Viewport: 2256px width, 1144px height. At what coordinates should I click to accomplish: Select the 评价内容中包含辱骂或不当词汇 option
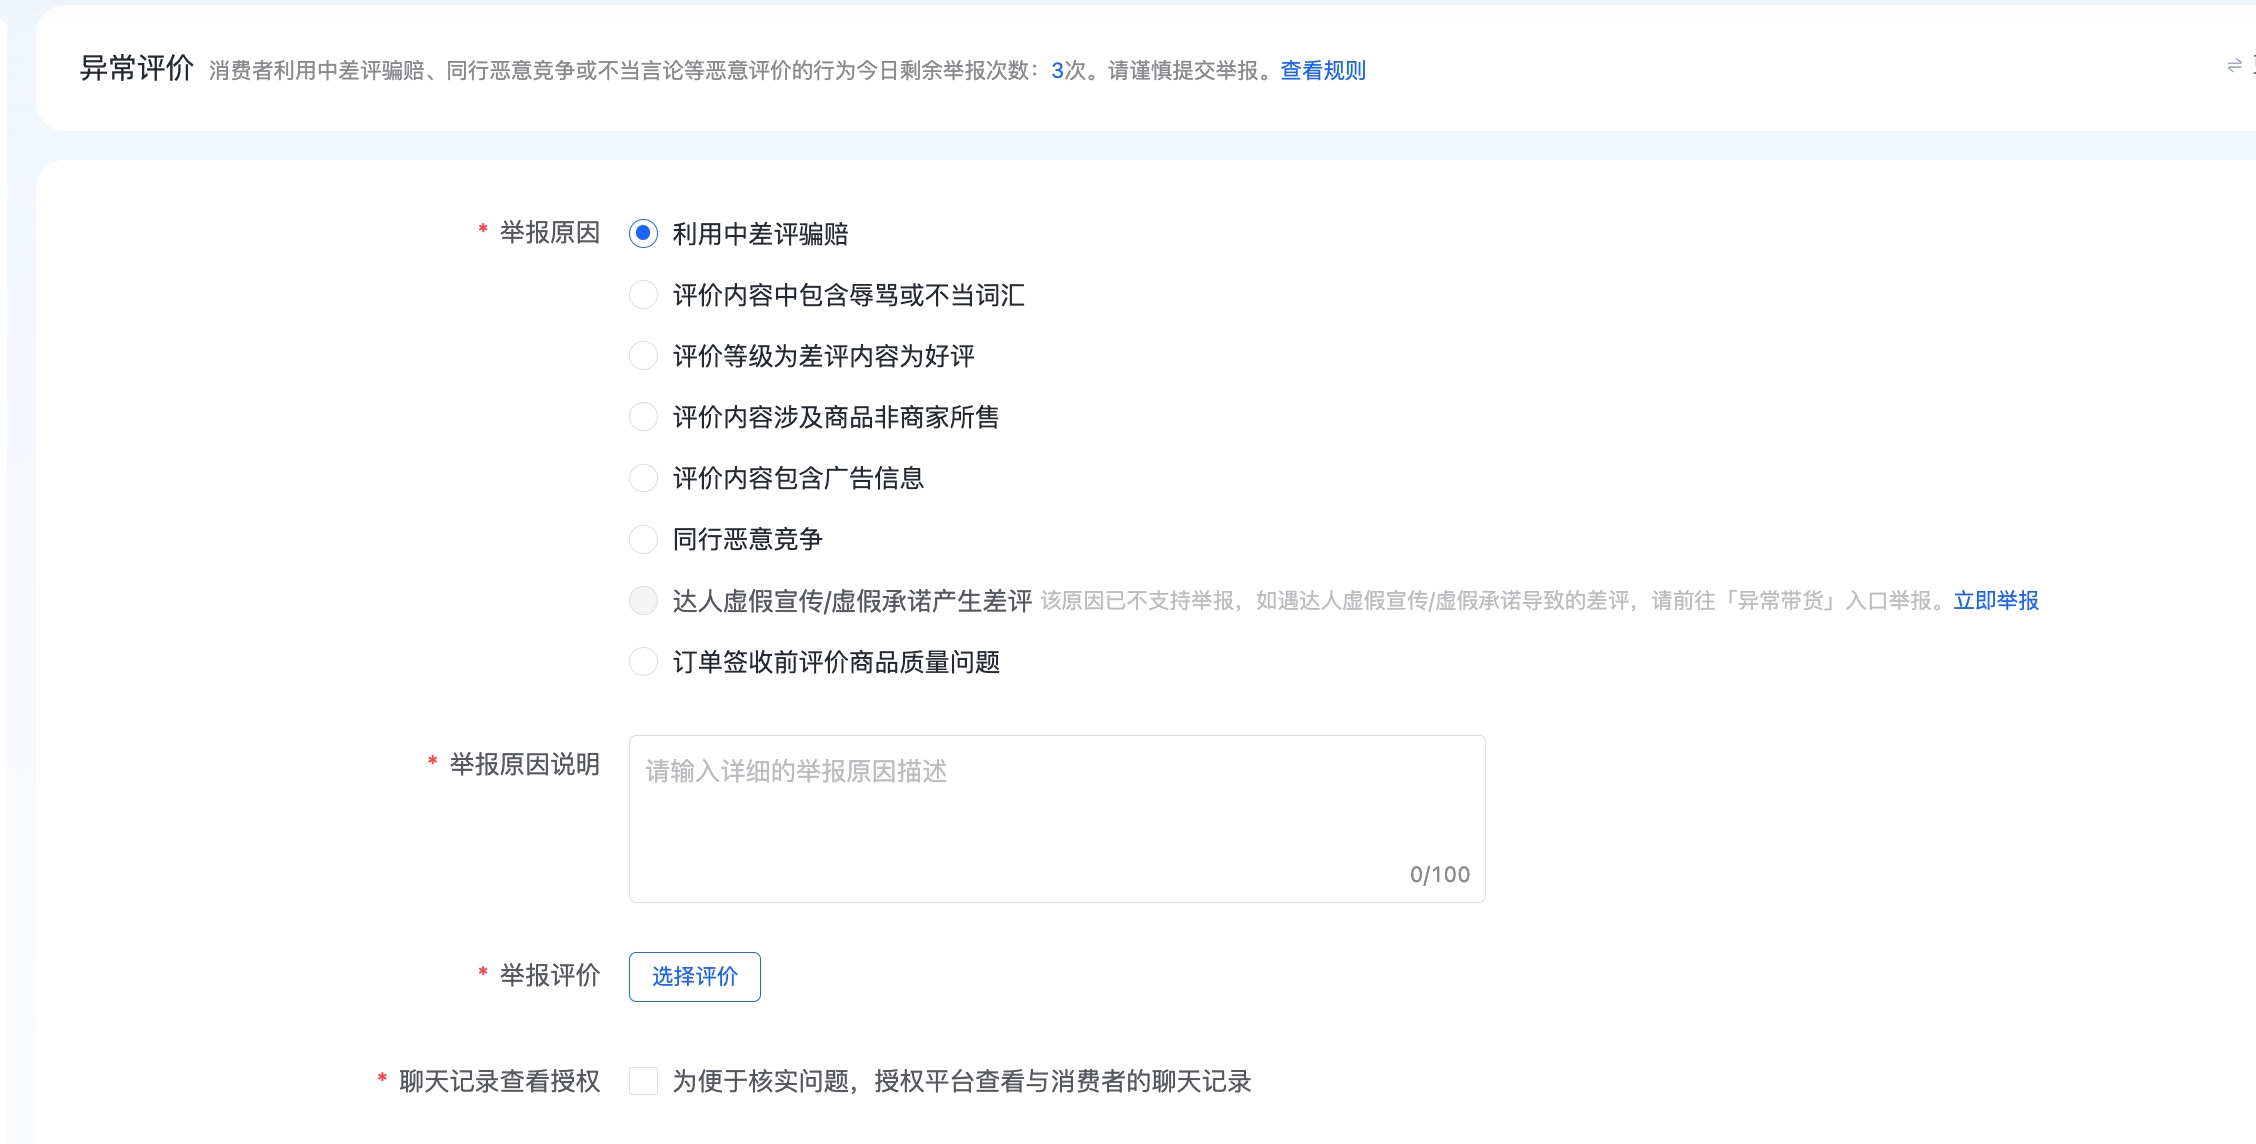click(643, 295)
